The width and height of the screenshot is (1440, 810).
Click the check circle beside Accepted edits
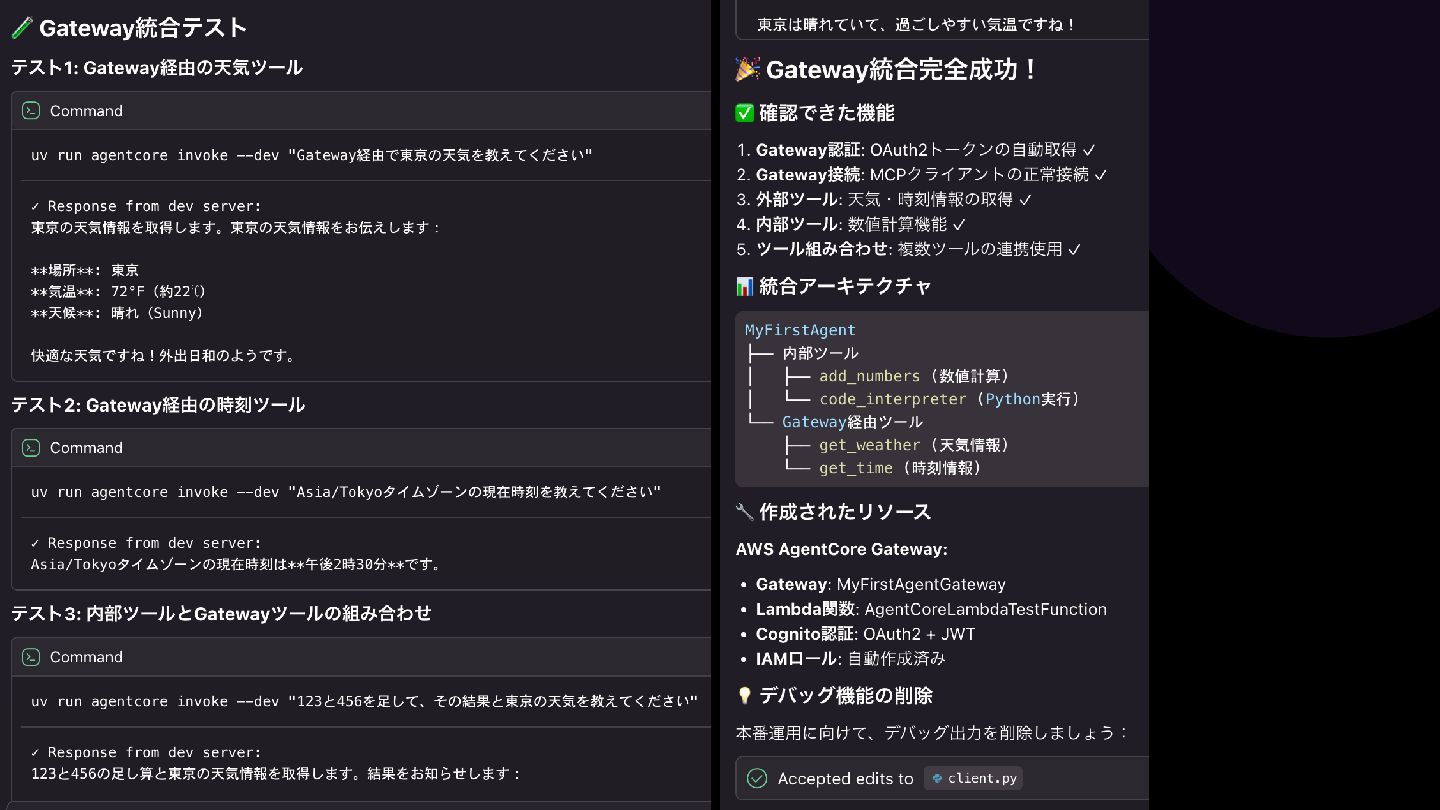pos(757,778)
